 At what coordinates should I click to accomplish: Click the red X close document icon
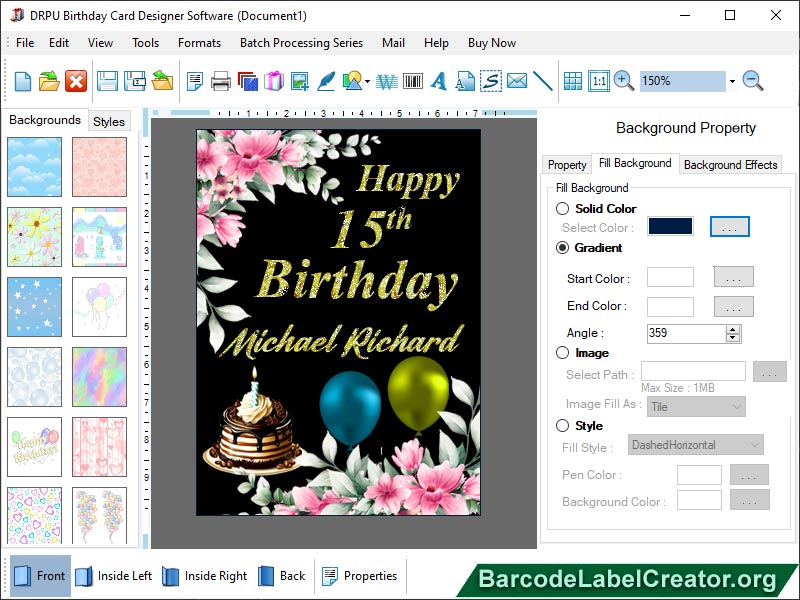[x=76, y=81]
